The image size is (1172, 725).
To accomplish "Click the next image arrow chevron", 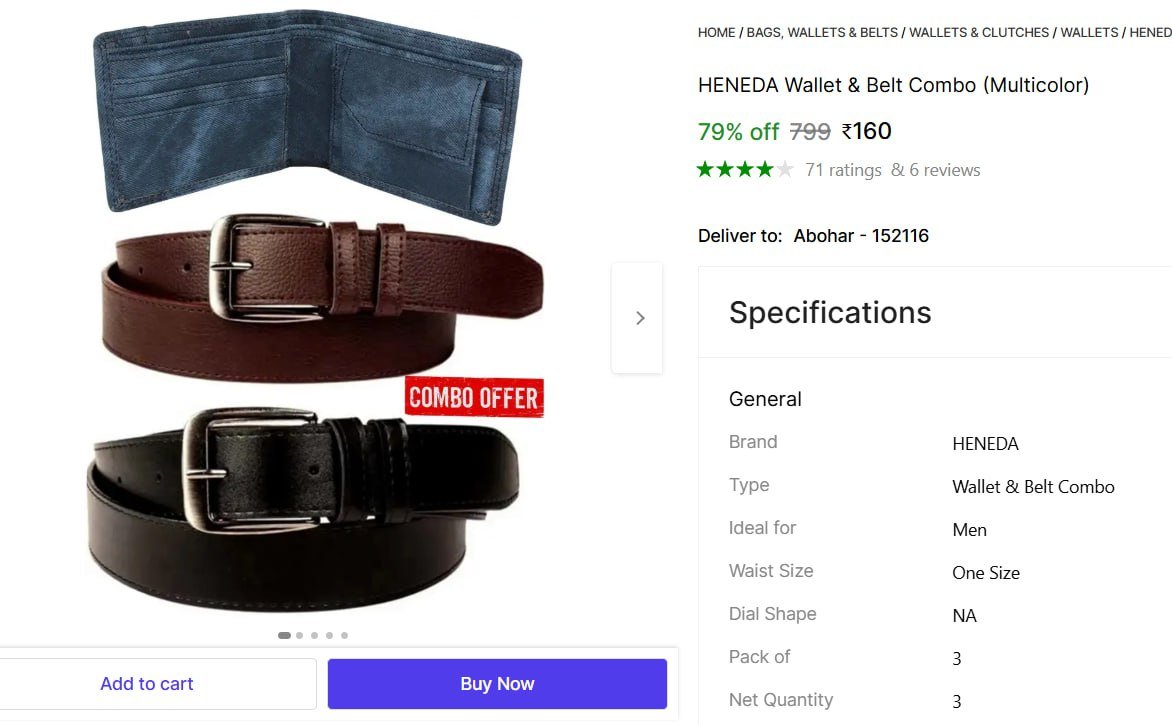I will coord(638,318).
